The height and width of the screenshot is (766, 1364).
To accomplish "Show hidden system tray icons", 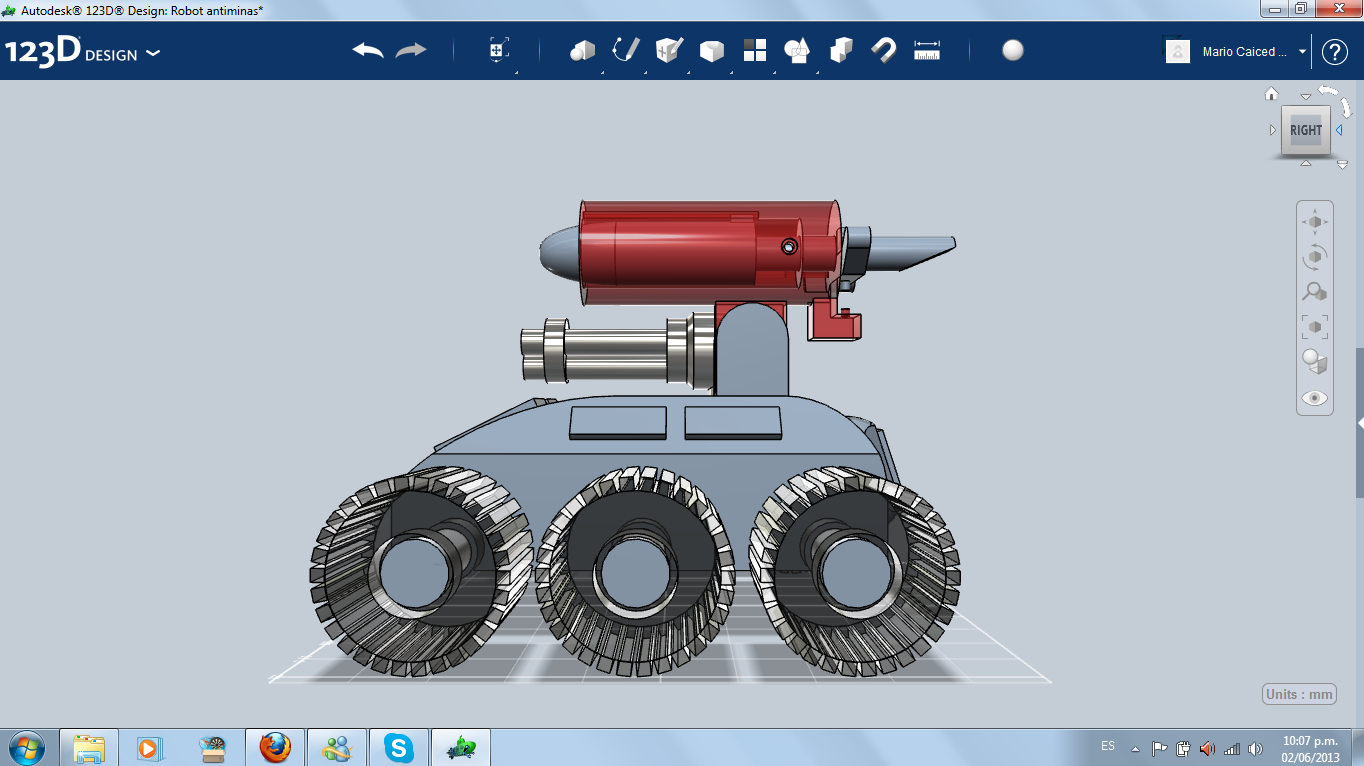I will tap(1135, 748).
